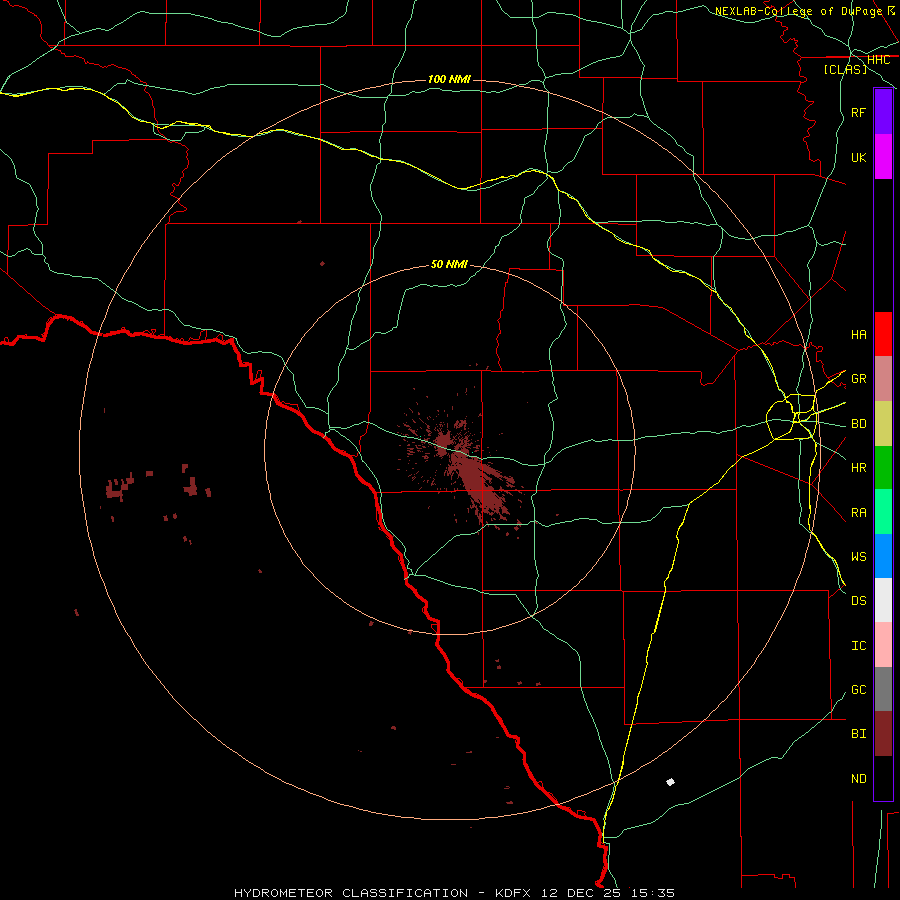Click the 'NEXLAB-College of DuPage' credit text
This screenshot has height=900, width=900.
tap(798, 11)
